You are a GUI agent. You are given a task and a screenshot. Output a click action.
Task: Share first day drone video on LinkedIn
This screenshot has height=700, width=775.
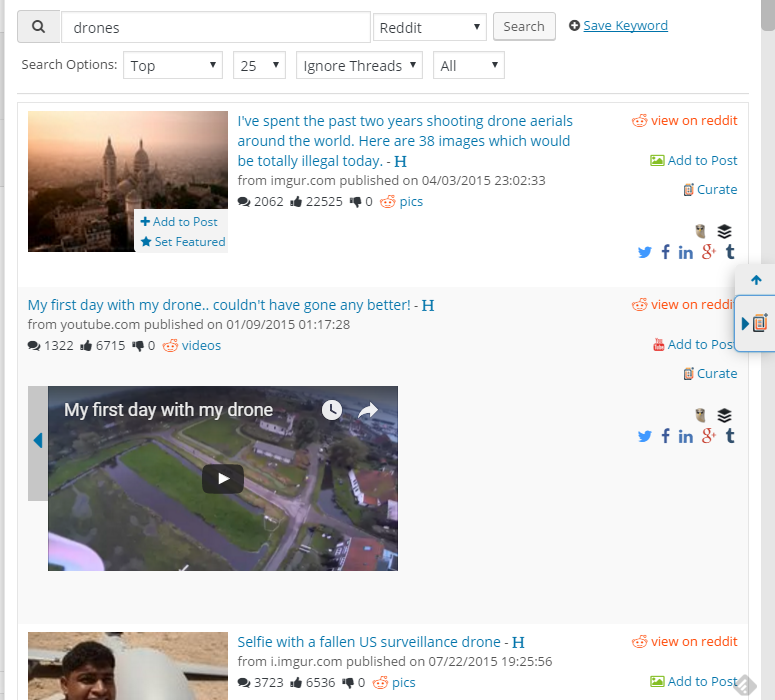[686, 437]
